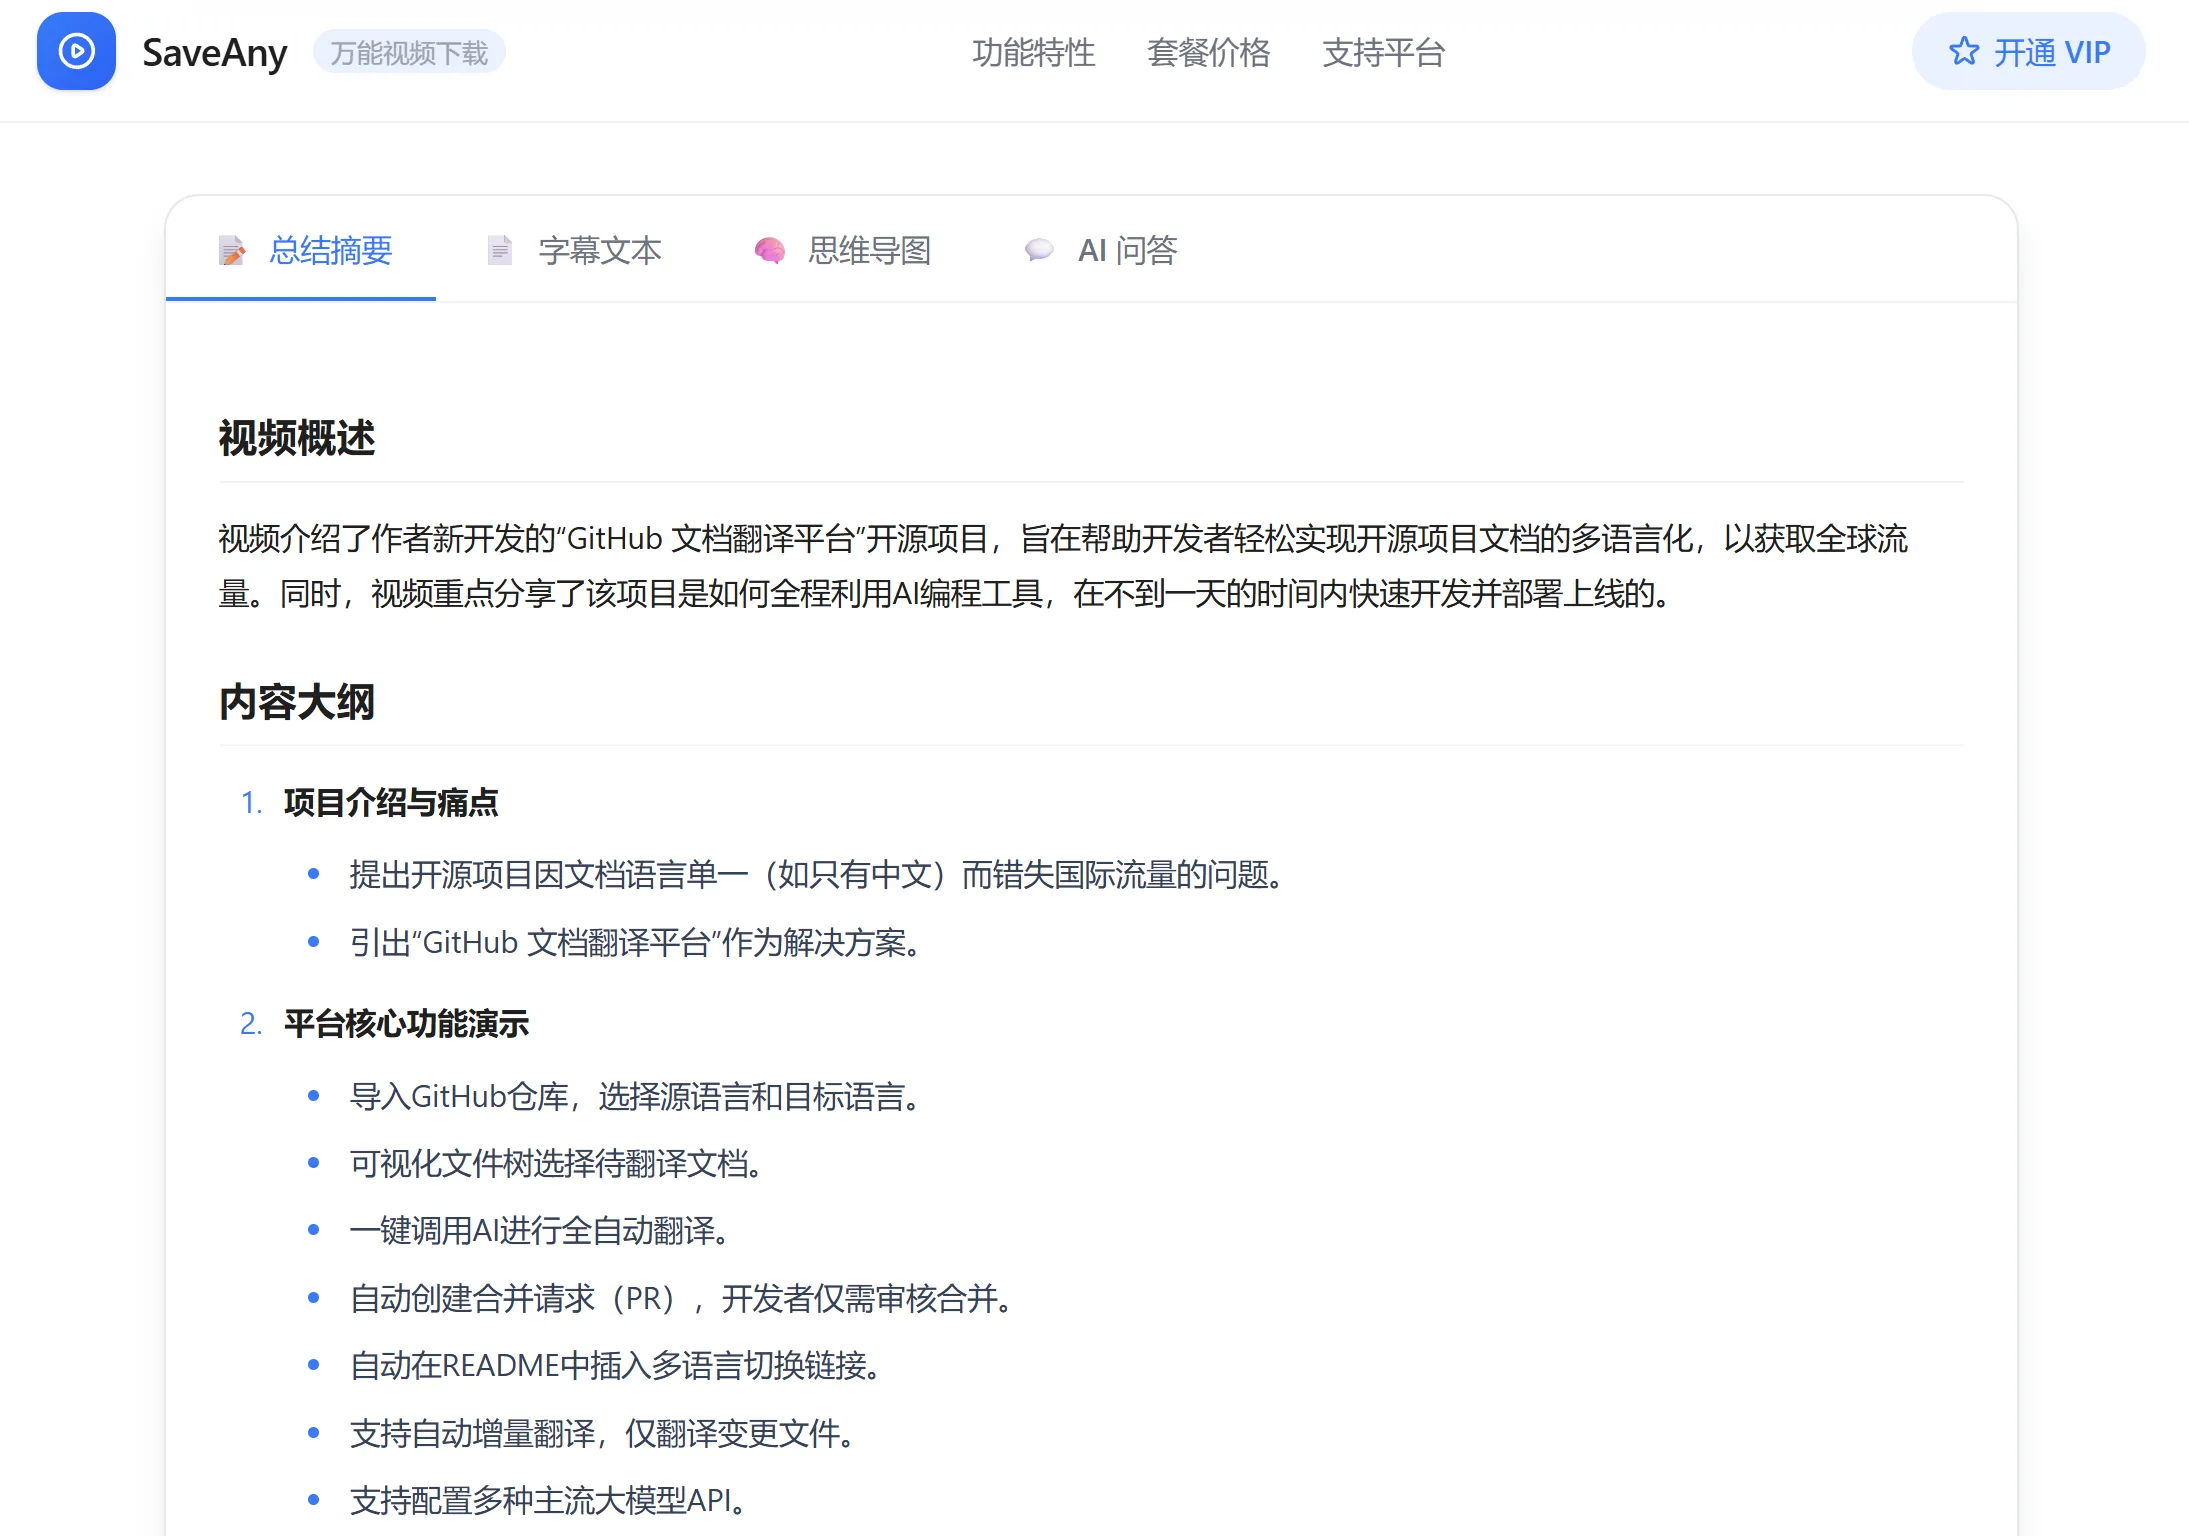Click outline item 平台核心功能演示
Screen dimensions: 2189x1536
[x=406, y=1023]
